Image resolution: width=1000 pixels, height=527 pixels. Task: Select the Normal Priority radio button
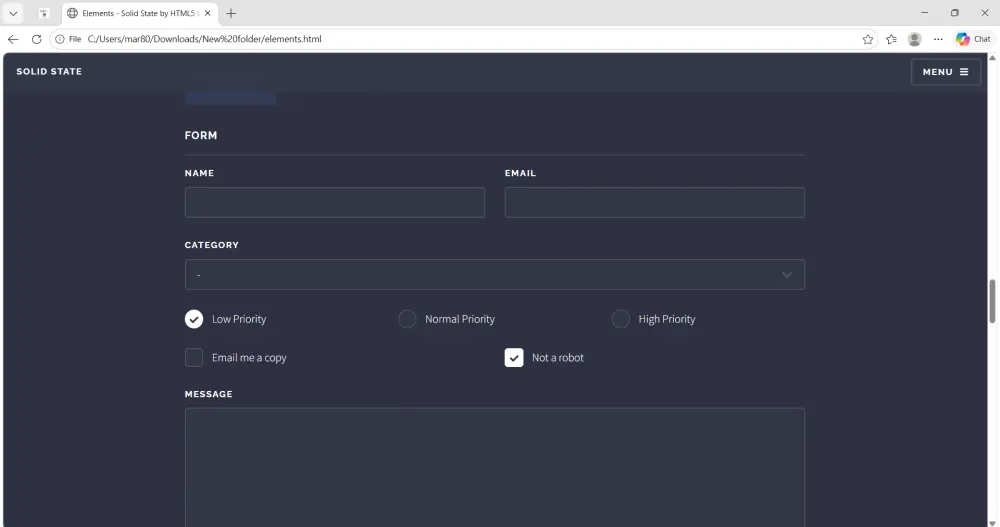click(x=408, y=319)
